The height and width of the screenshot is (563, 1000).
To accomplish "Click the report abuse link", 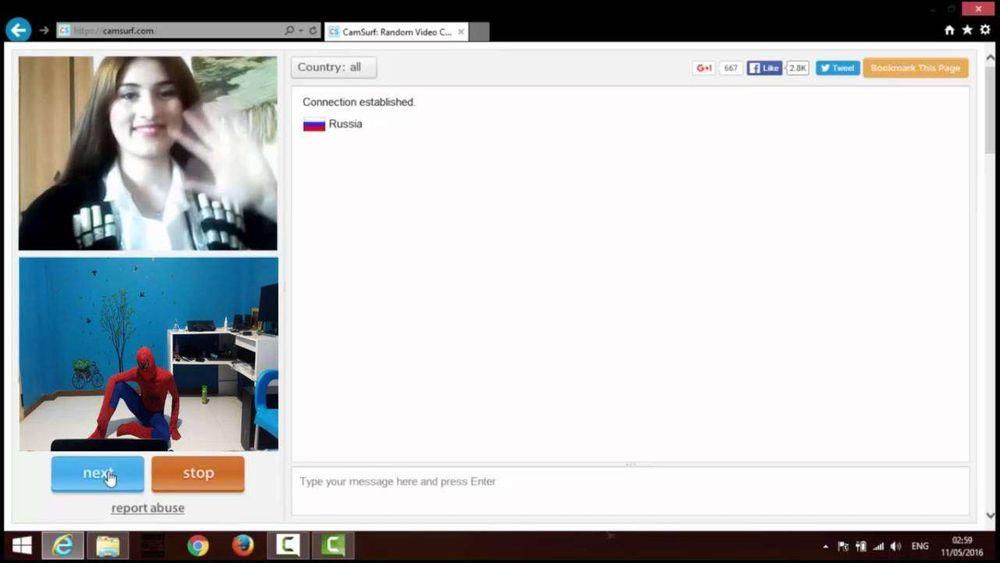I will pyautogui.click(x=148, y=508).
